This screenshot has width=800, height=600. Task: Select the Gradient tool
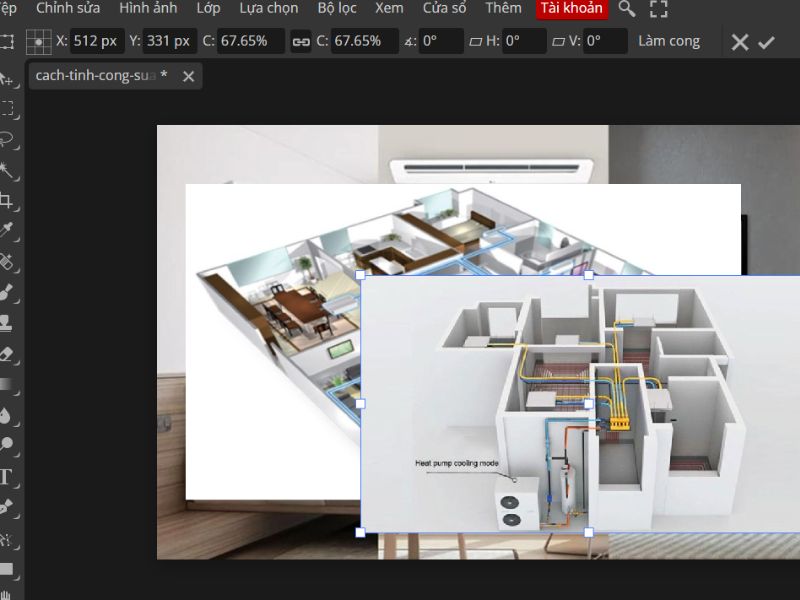[x=6, y=384]
